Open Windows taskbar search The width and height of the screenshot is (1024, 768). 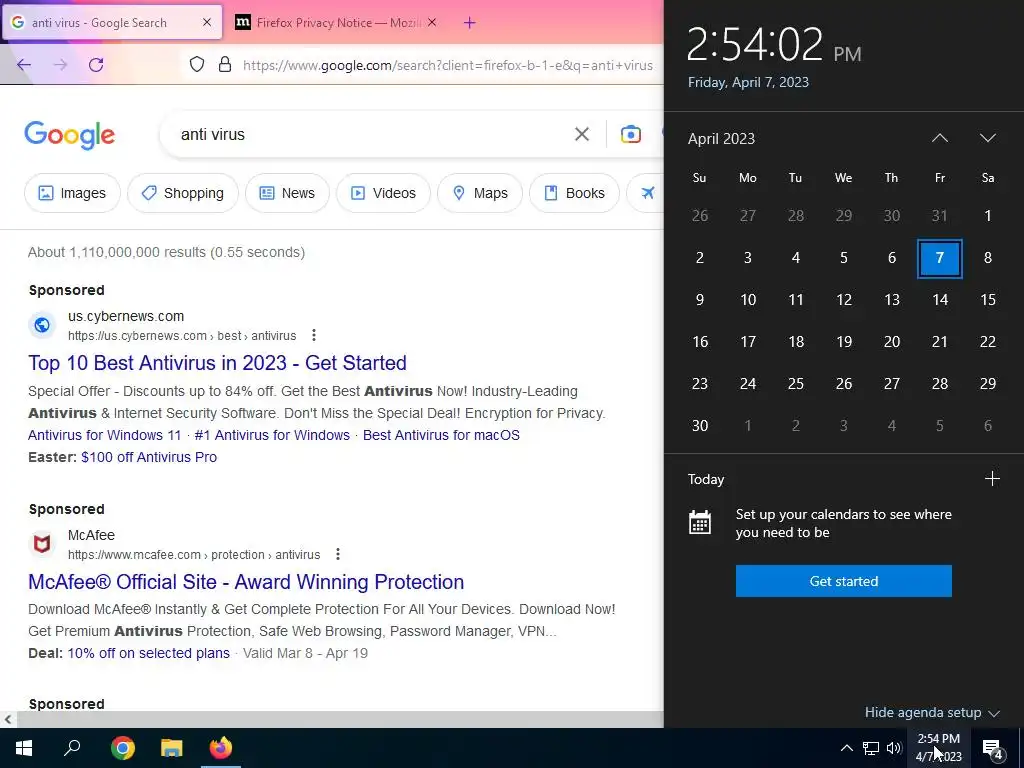coord(72,748)
